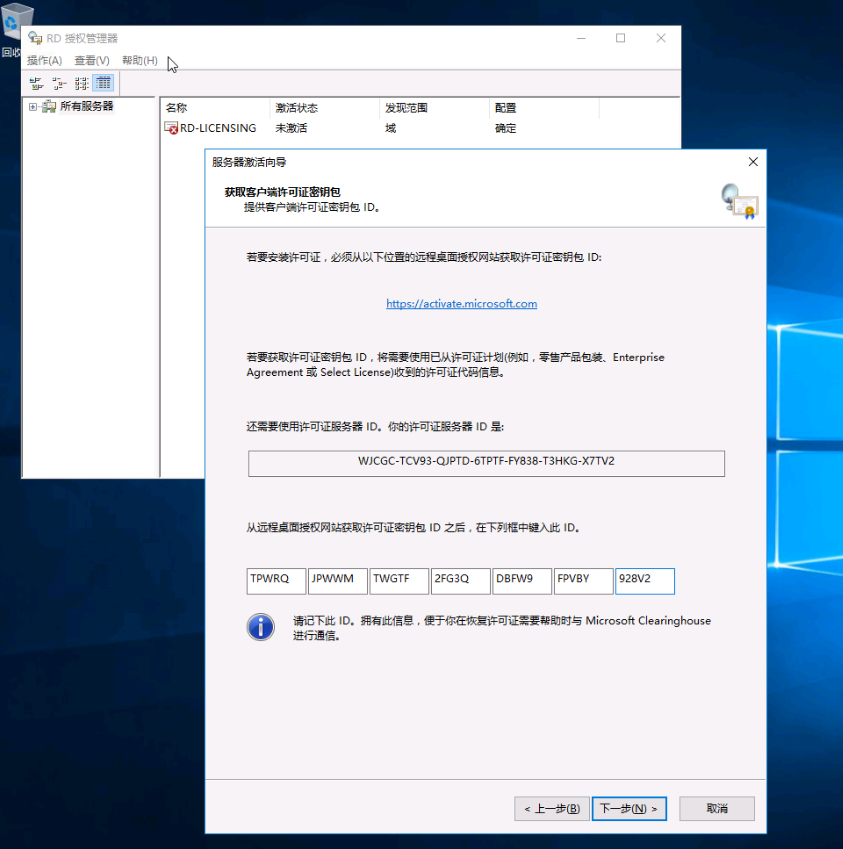The height and width of the screenshot is (849, 843).
Task: Click the 所有服务器 tree node icon
Action: 48,106
